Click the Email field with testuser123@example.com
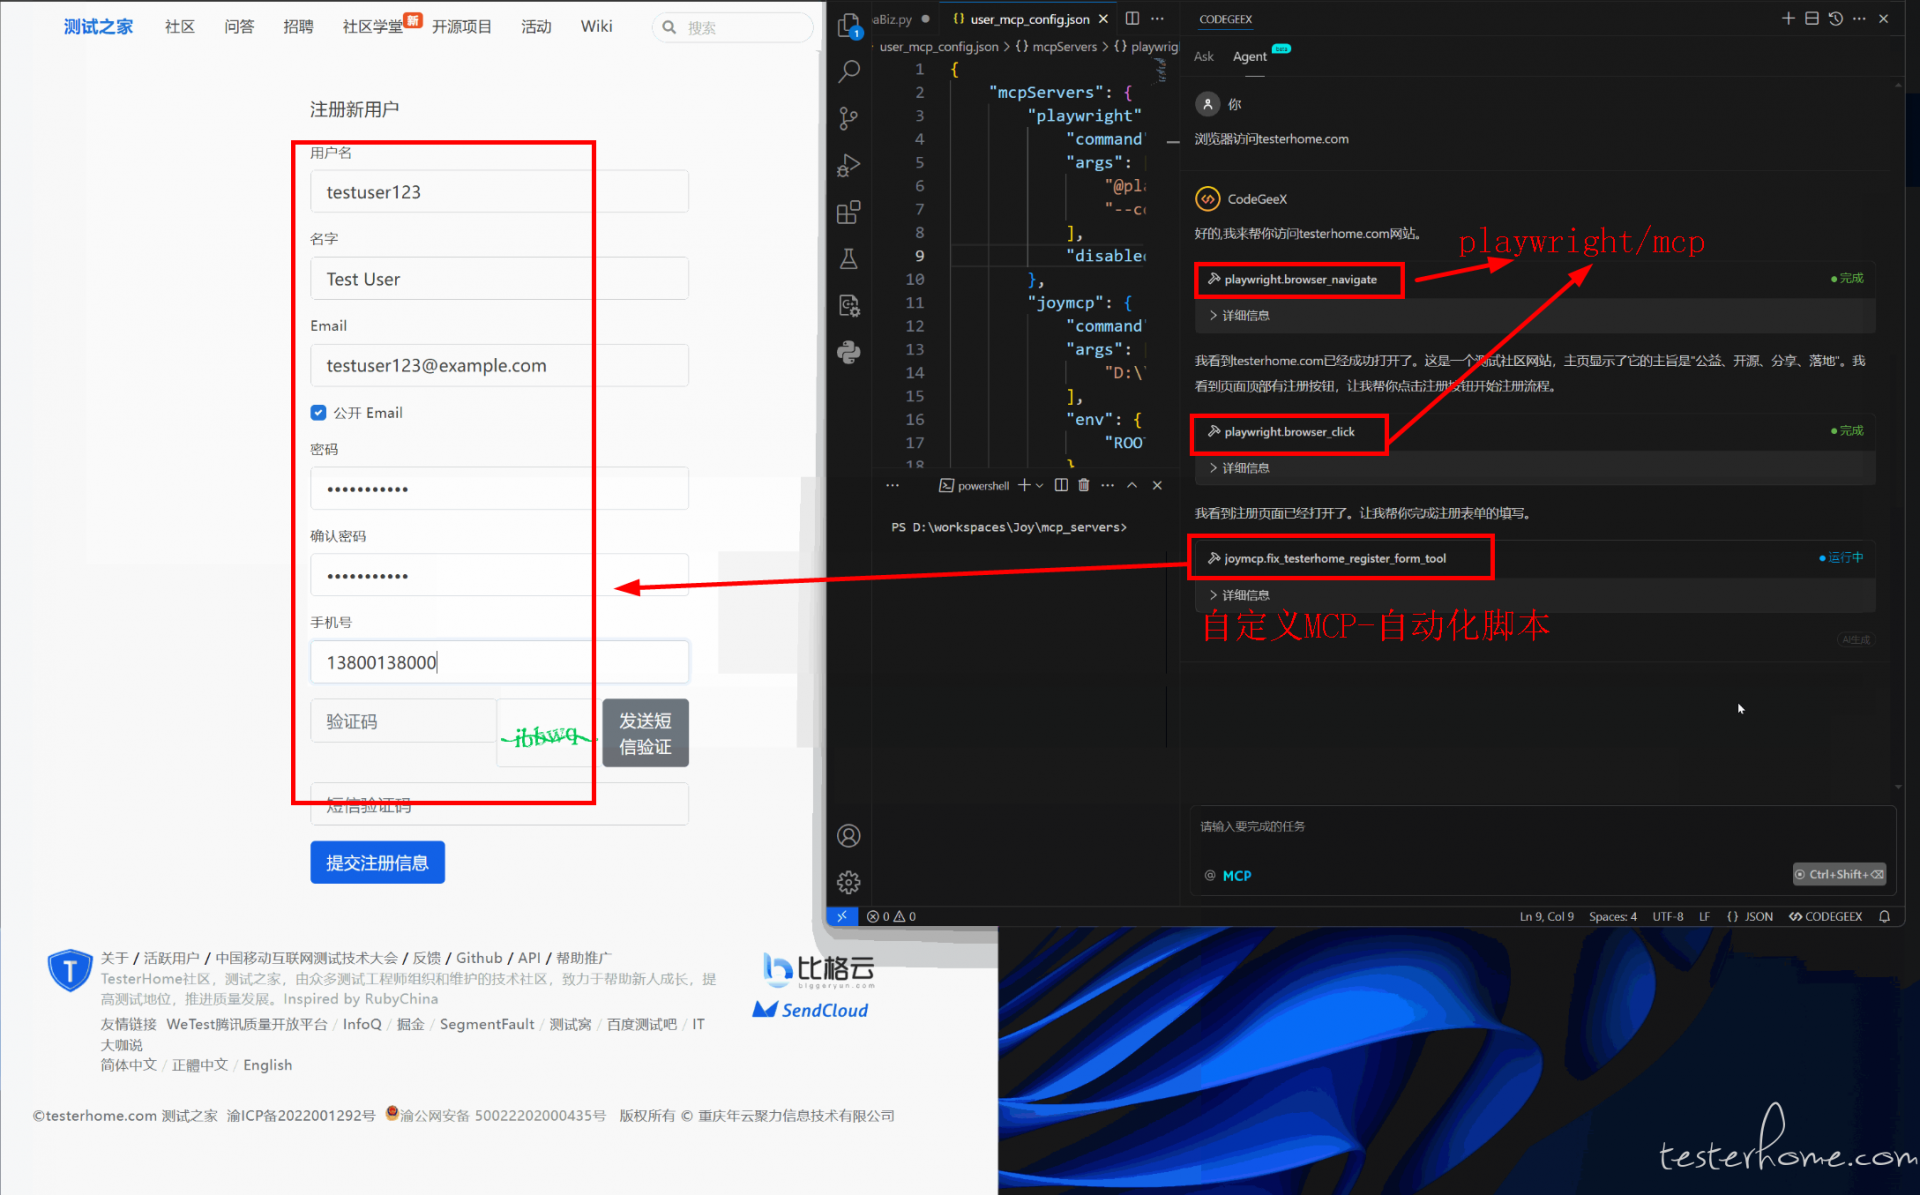Screen dimensions: 1920x1195 click(x=499, y=365)
